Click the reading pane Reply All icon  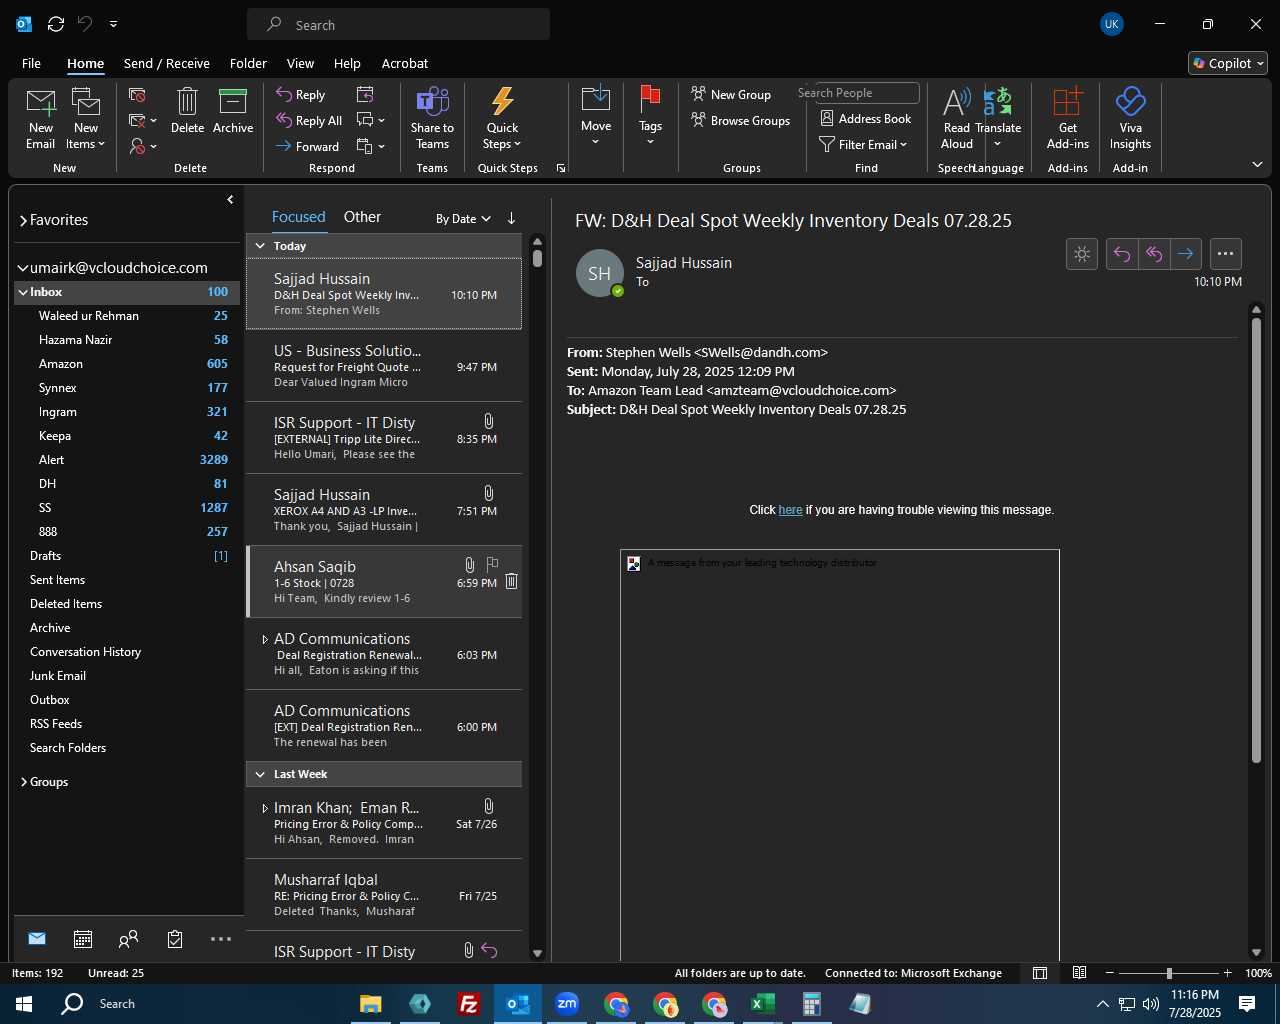pyautogui.click(x=1154, y=254)
